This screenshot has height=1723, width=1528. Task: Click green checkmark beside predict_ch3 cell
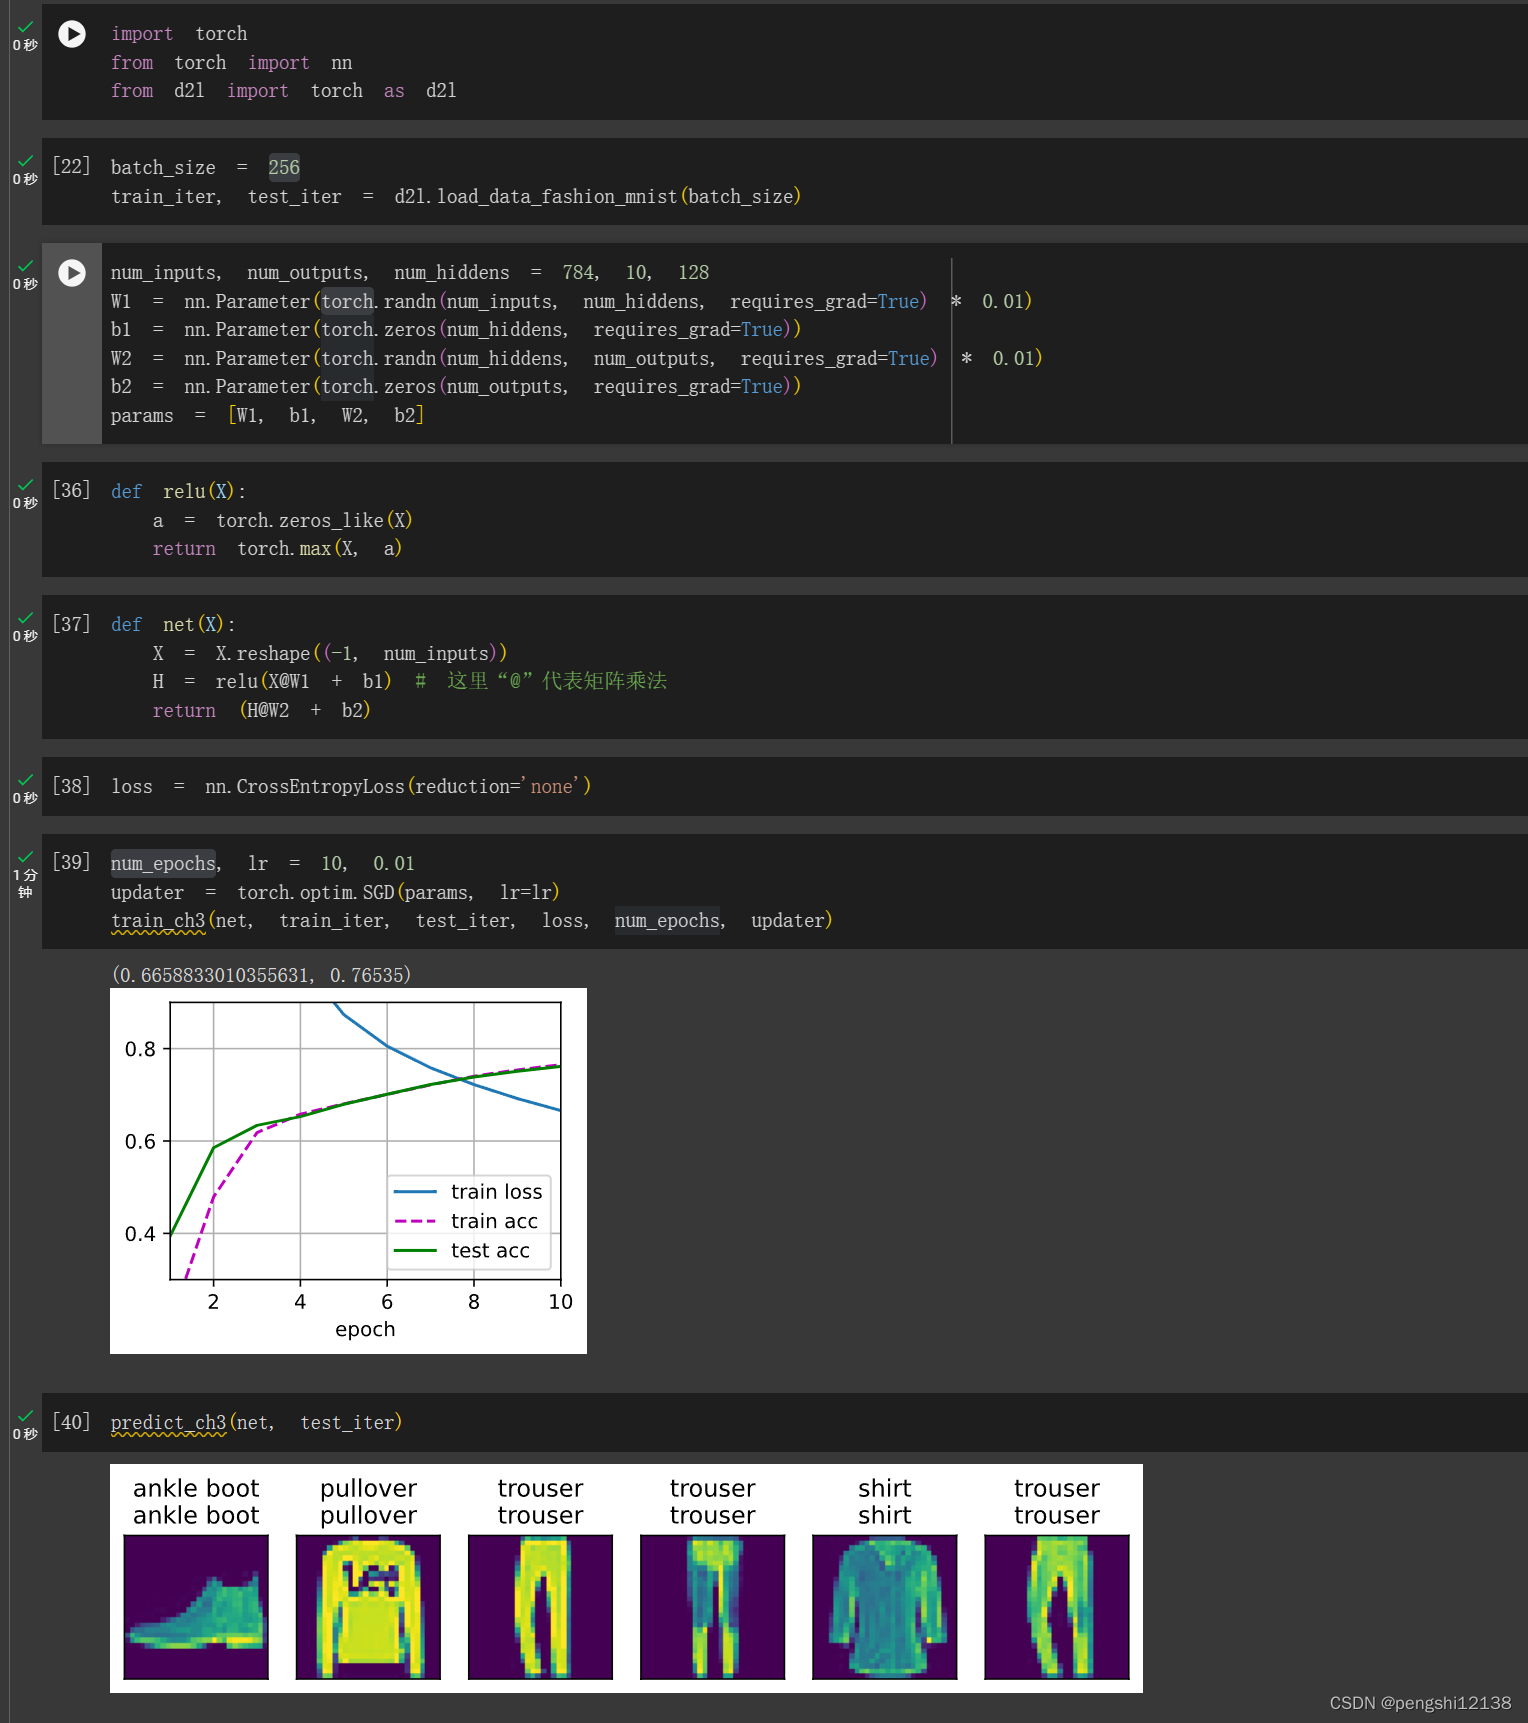[26, 1416]
